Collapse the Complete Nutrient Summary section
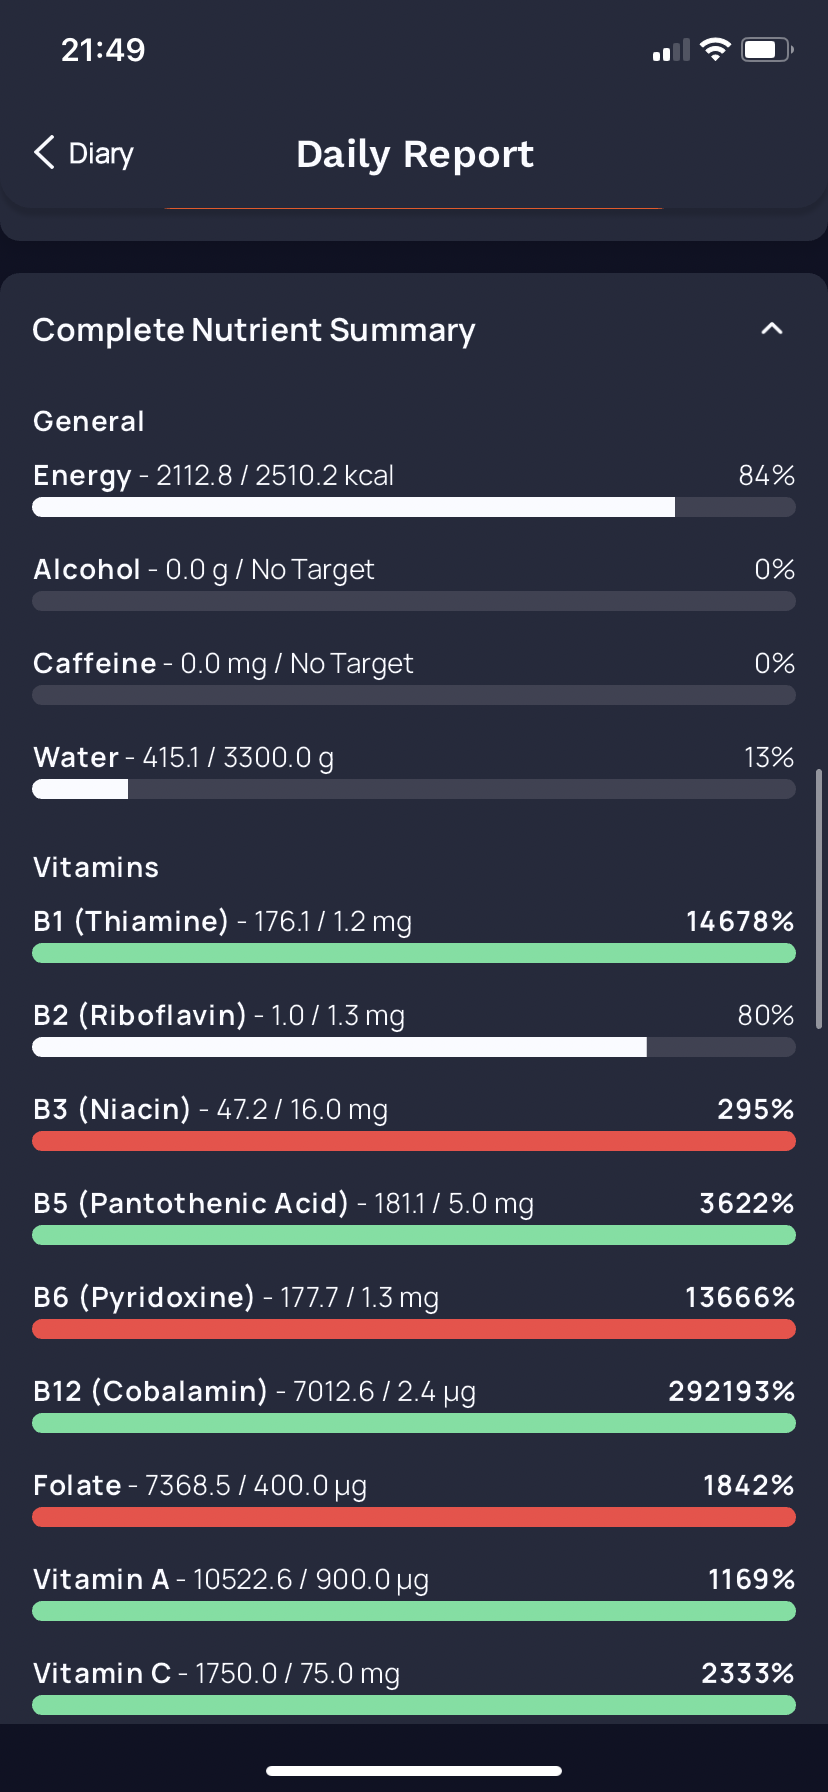Viewport: 828px width, 1792px height. (x=772, y=329)
